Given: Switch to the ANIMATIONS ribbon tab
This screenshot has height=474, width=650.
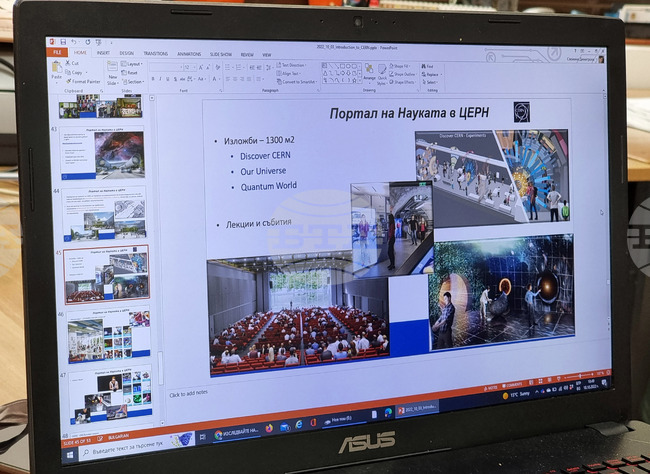Looking at the screenshot, I should [189, 54].
